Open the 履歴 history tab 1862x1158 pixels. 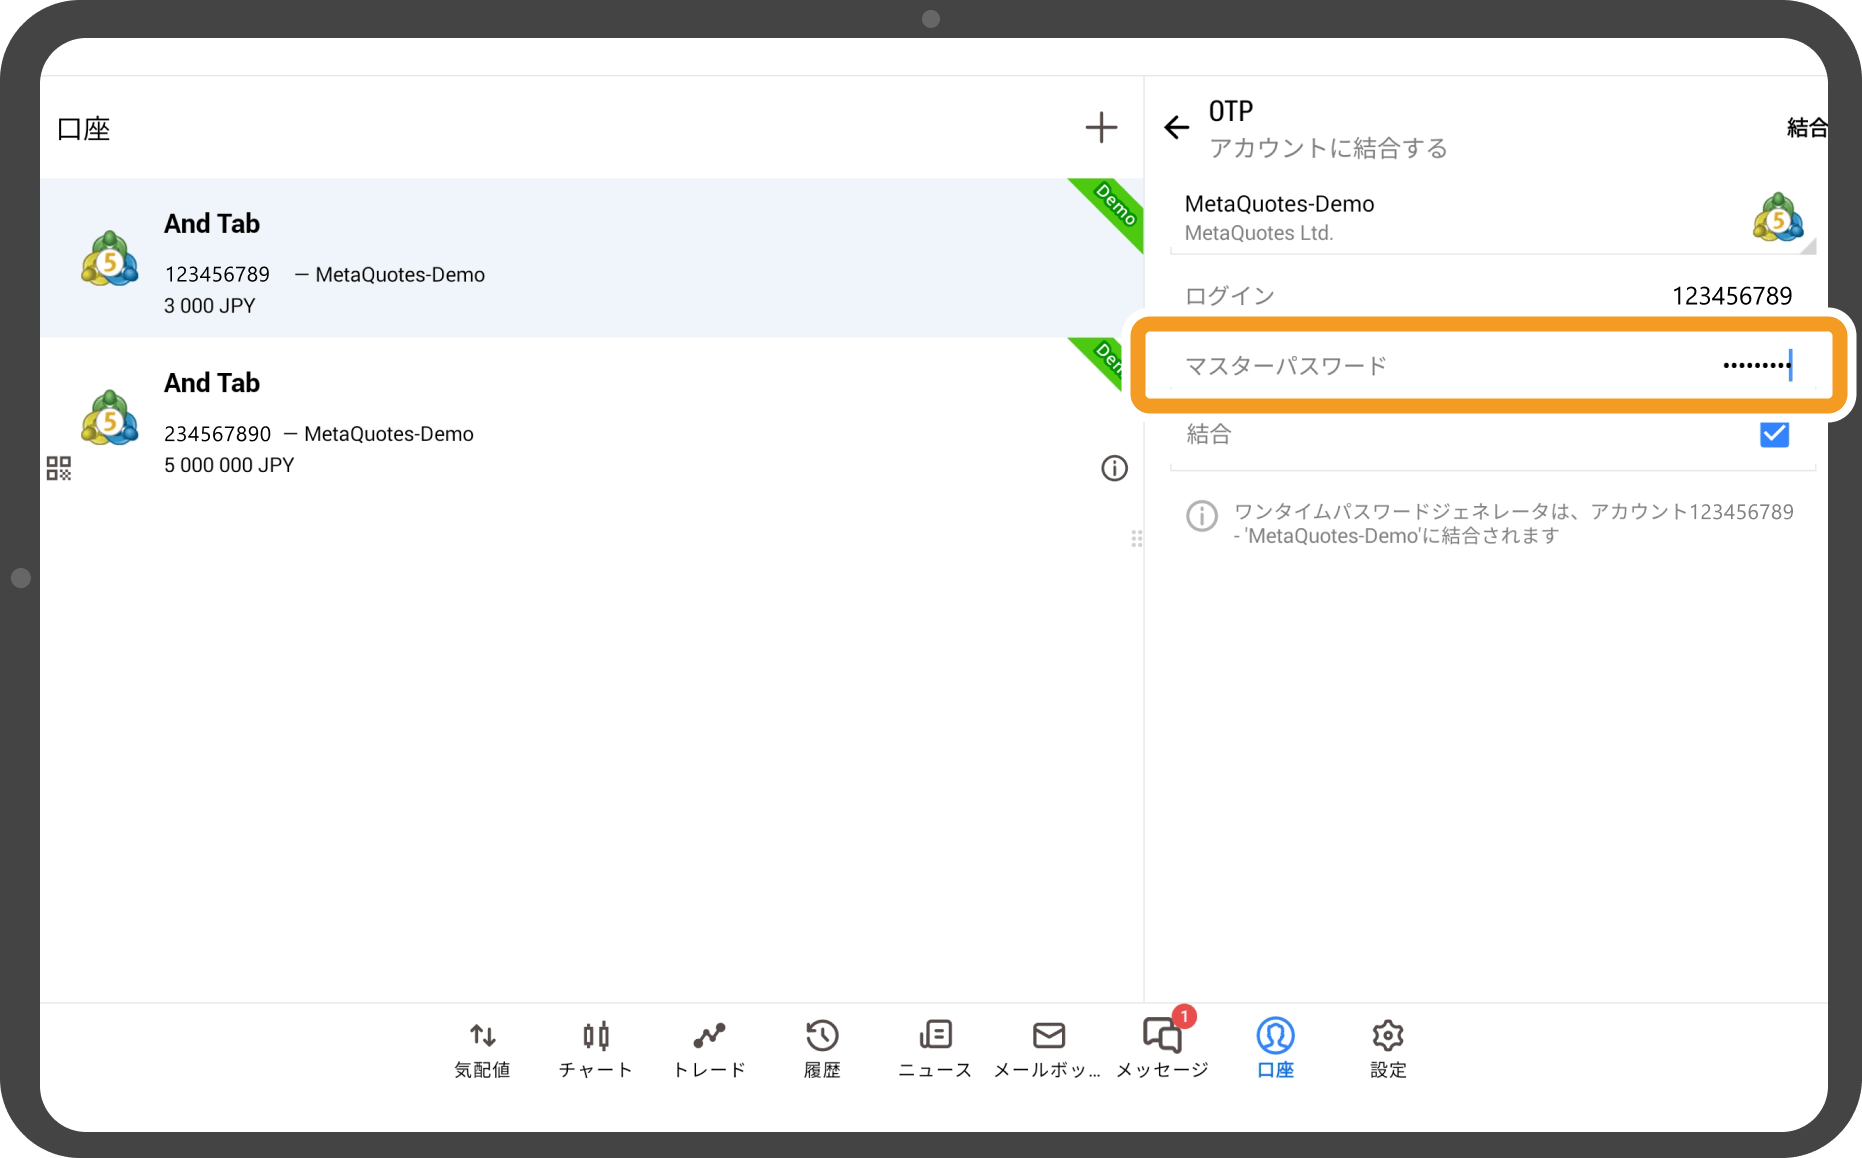[x=822, y=1049]
